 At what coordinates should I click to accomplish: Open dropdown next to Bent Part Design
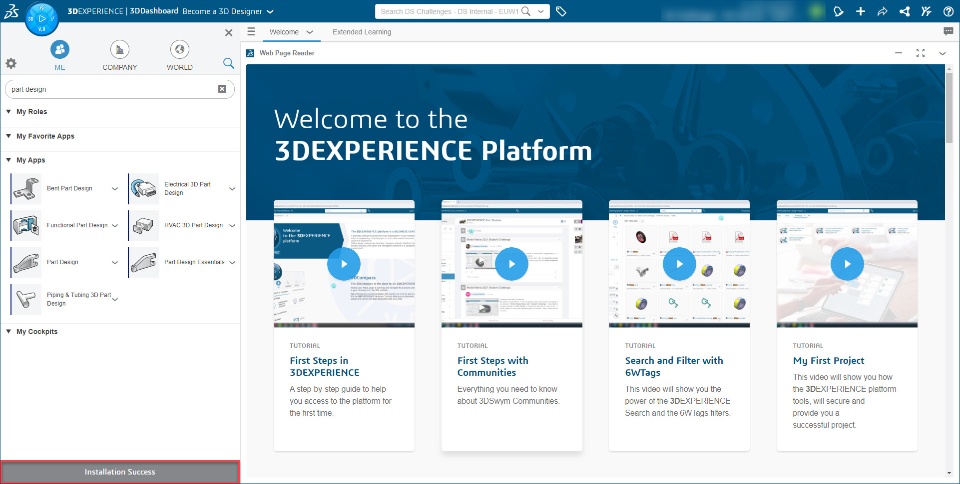tap(114, 189)
